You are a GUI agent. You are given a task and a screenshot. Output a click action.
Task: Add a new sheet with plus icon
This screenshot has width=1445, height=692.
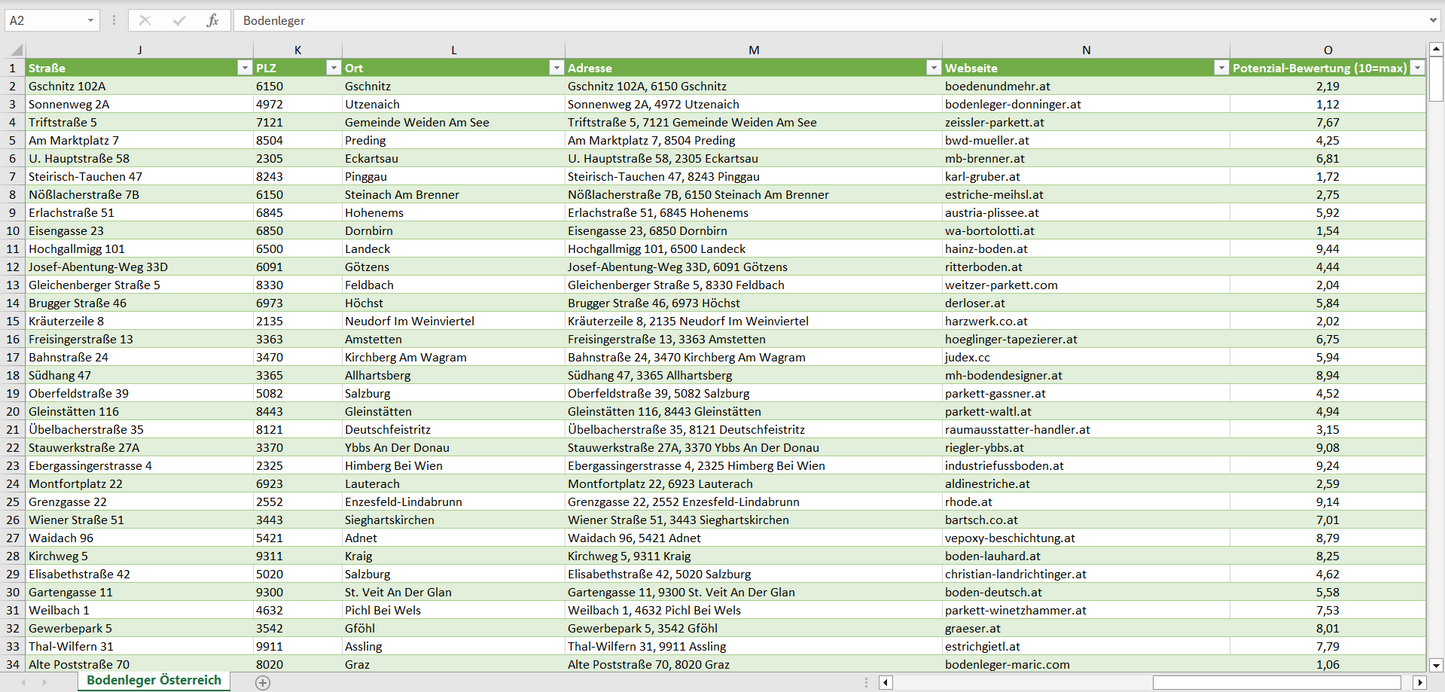coord(262,682)
